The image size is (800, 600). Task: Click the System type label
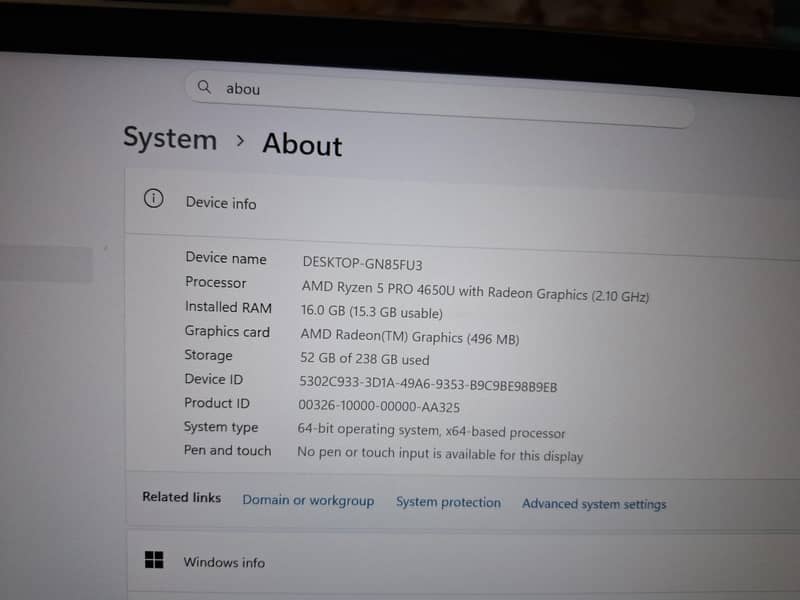pos(221,427)
